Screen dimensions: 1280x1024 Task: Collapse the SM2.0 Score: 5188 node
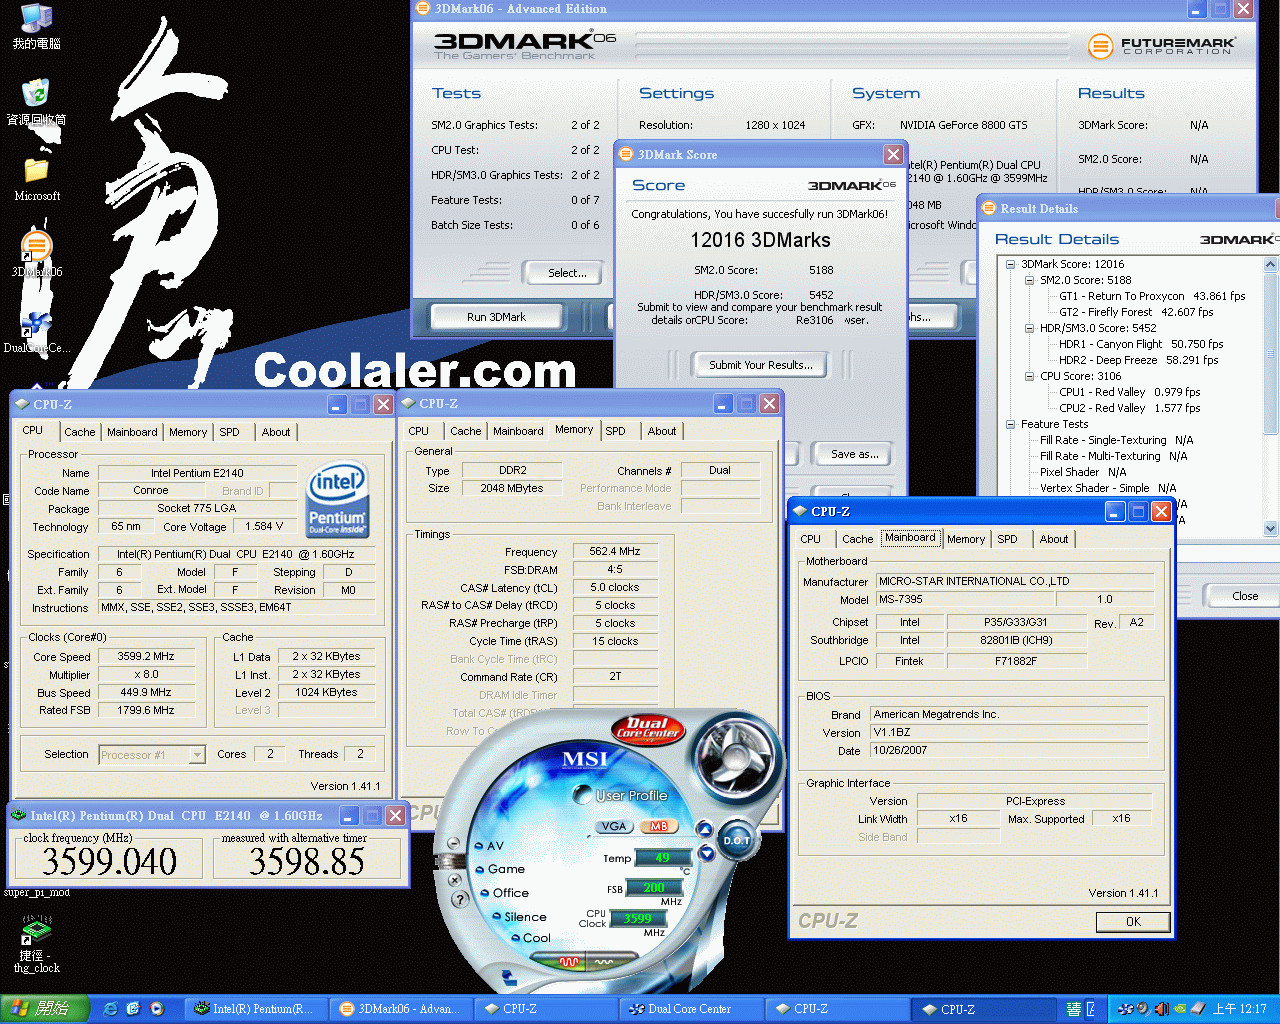pos(1029,281)
